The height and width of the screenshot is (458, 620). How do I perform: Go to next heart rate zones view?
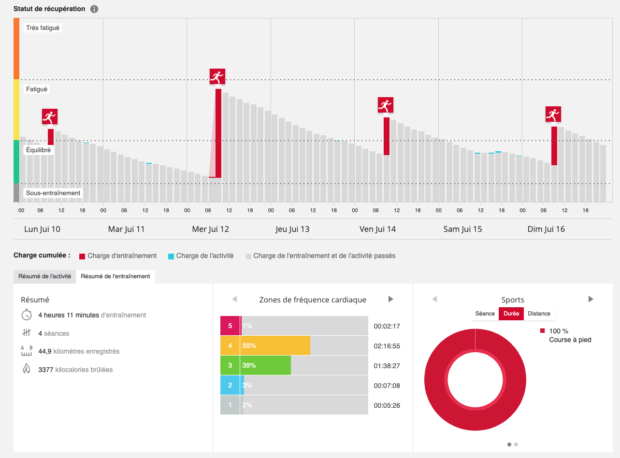point(391,299)
